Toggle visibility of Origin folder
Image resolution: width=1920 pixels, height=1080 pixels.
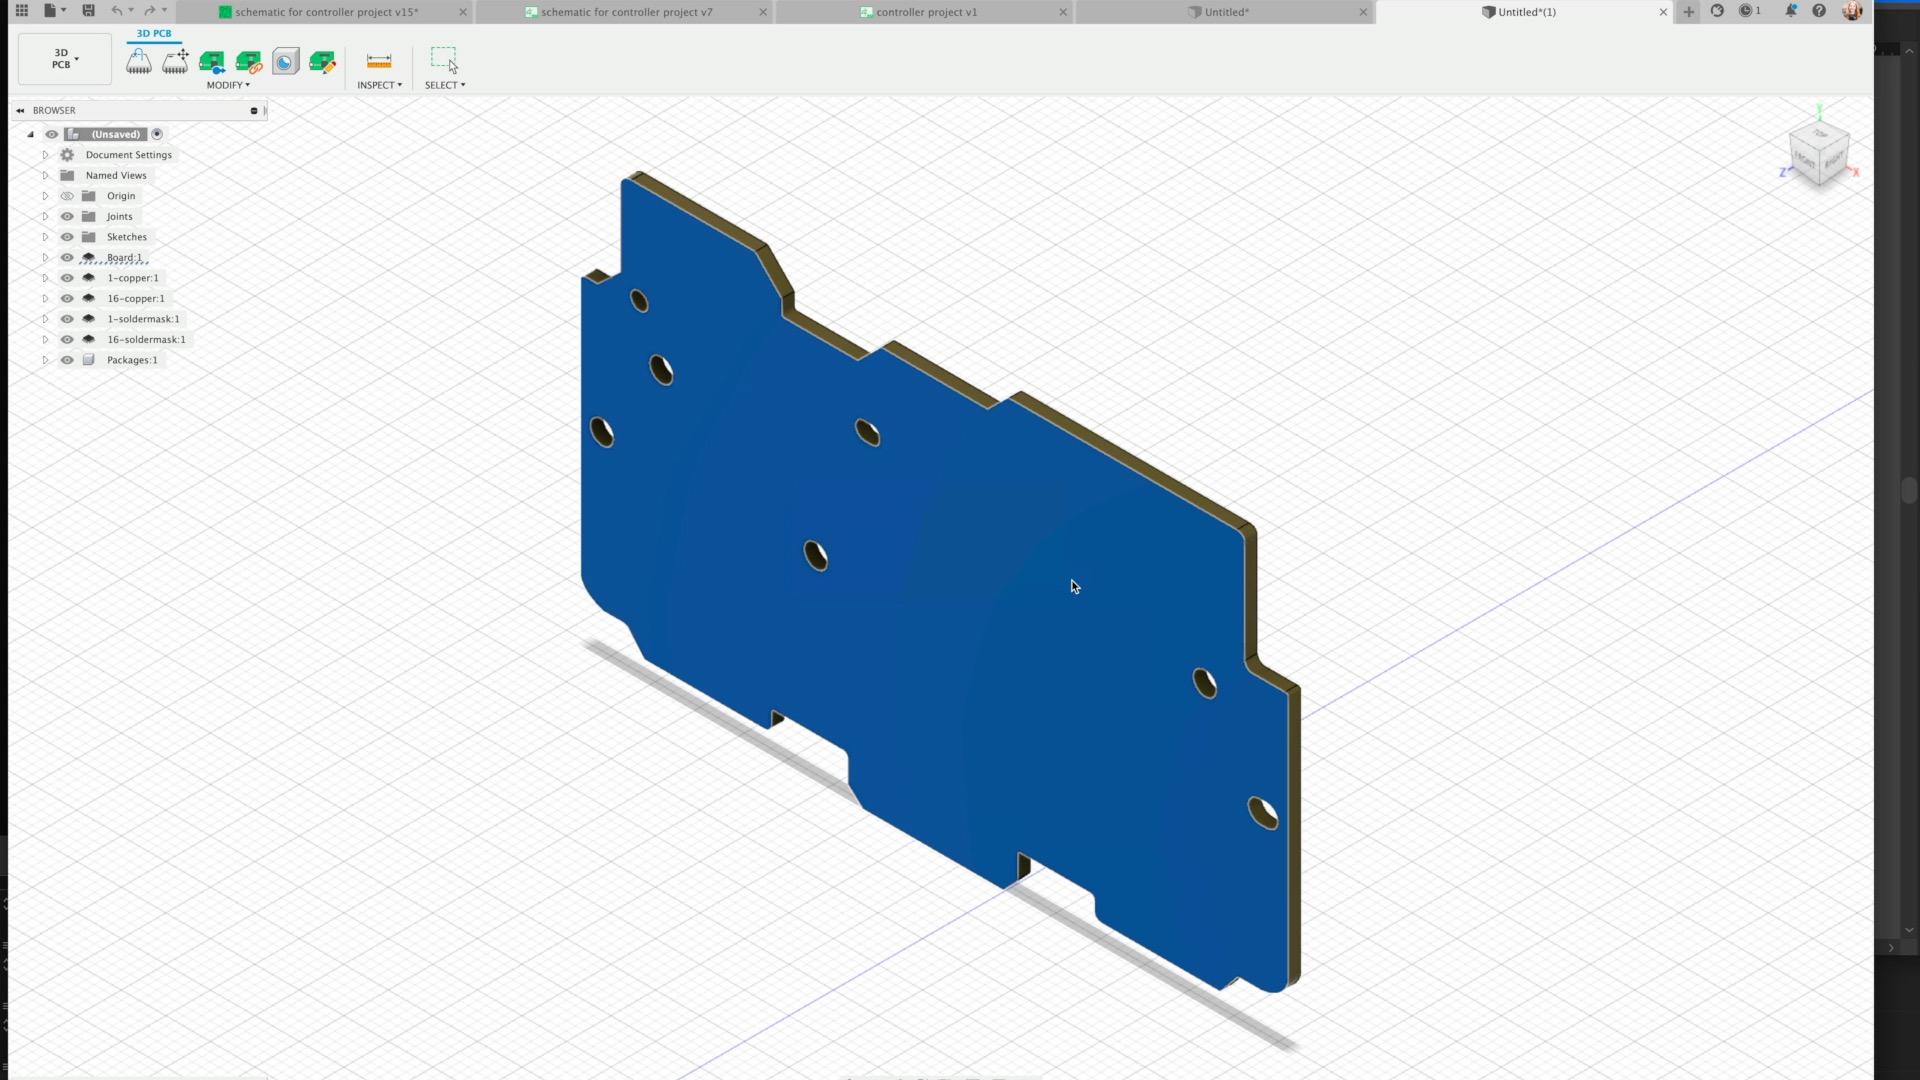tap(67, 196)
